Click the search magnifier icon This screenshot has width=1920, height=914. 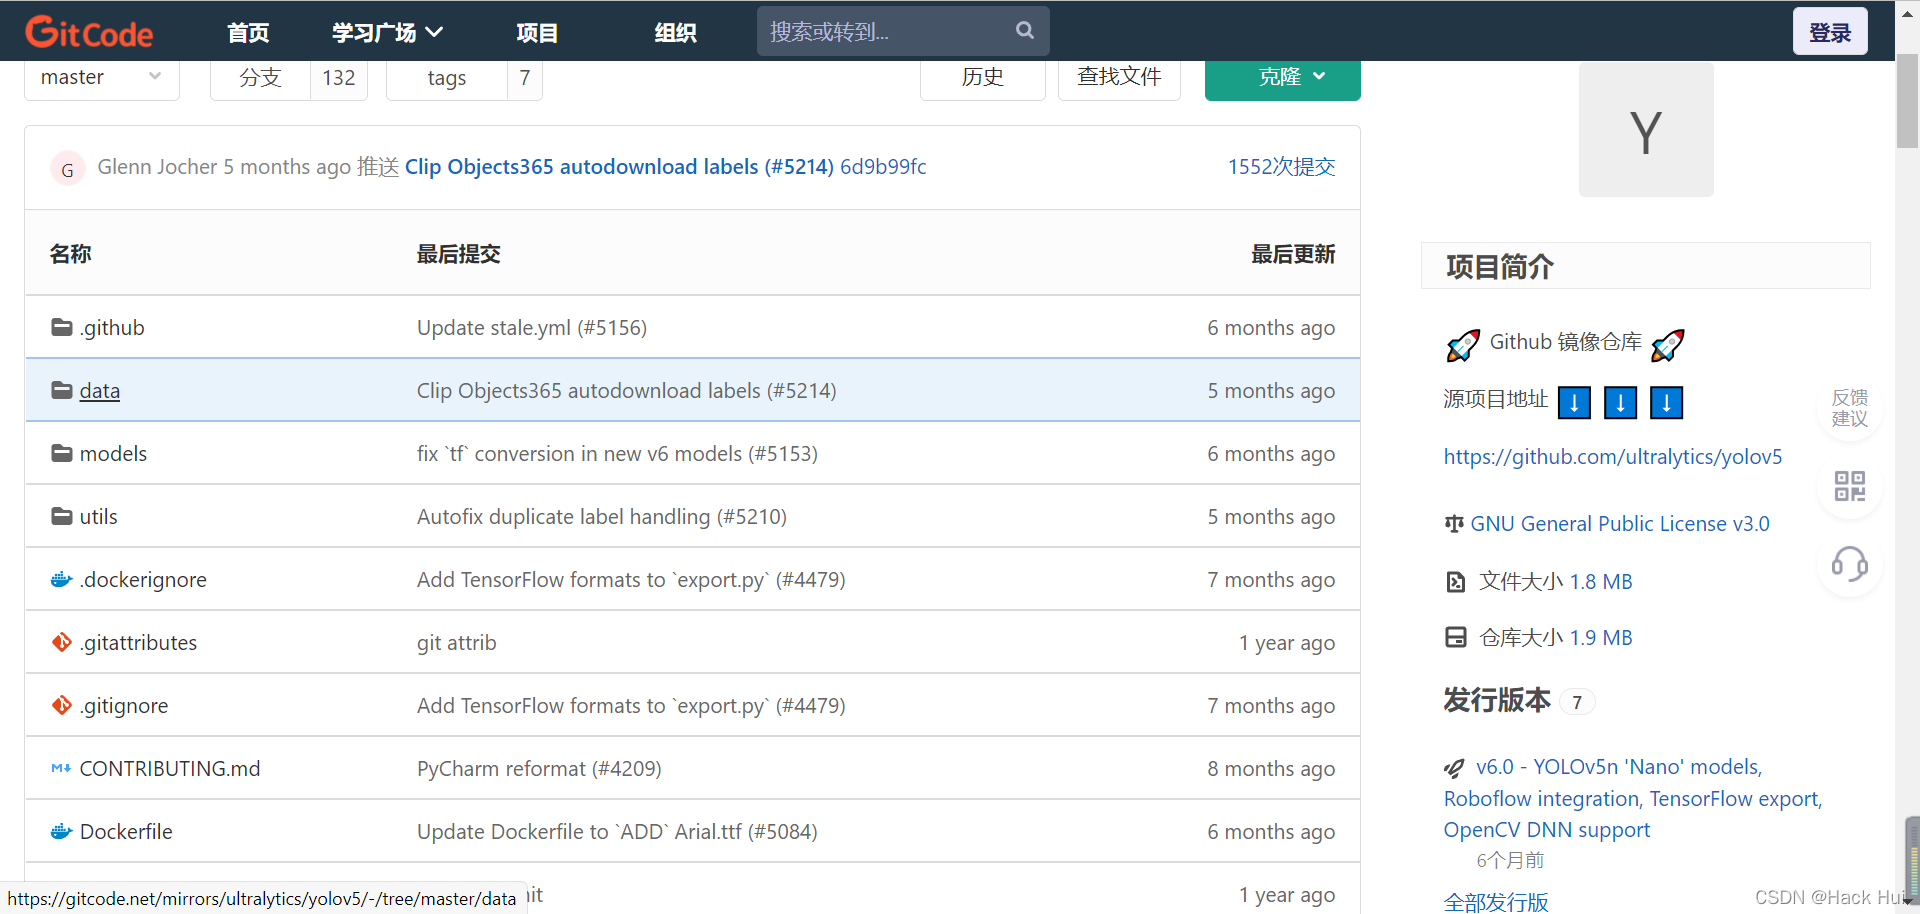(x=1025, y=30)
